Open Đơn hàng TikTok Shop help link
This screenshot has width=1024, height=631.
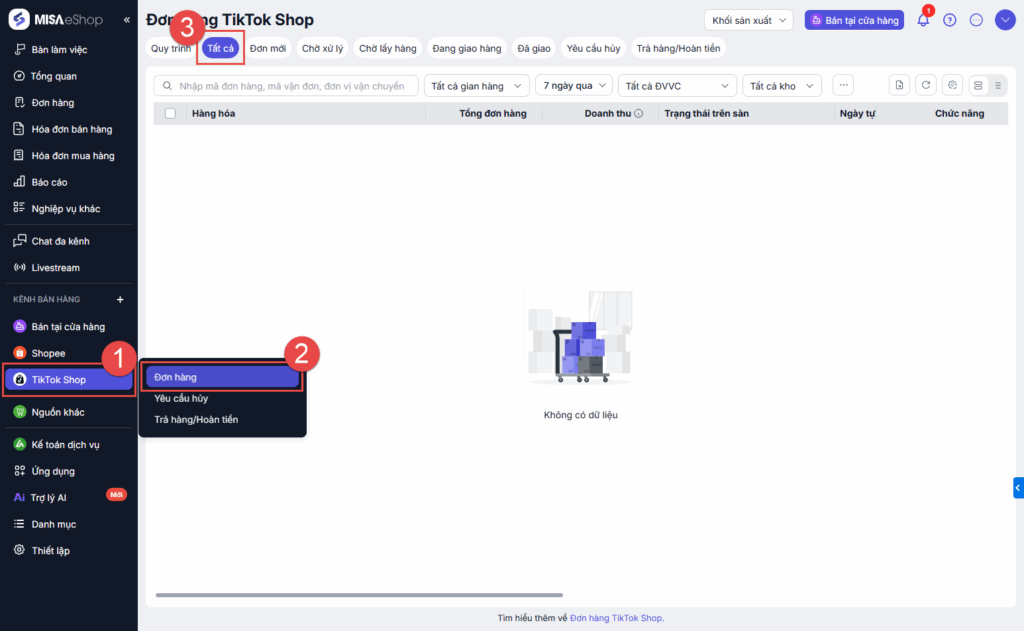coord(616,618)
